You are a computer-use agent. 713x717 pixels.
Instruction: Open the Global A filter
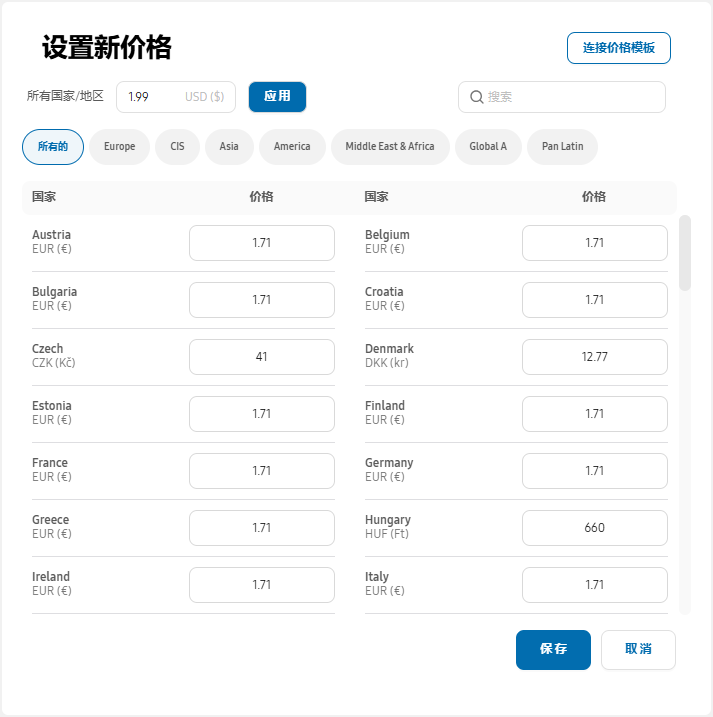(488, 147)
